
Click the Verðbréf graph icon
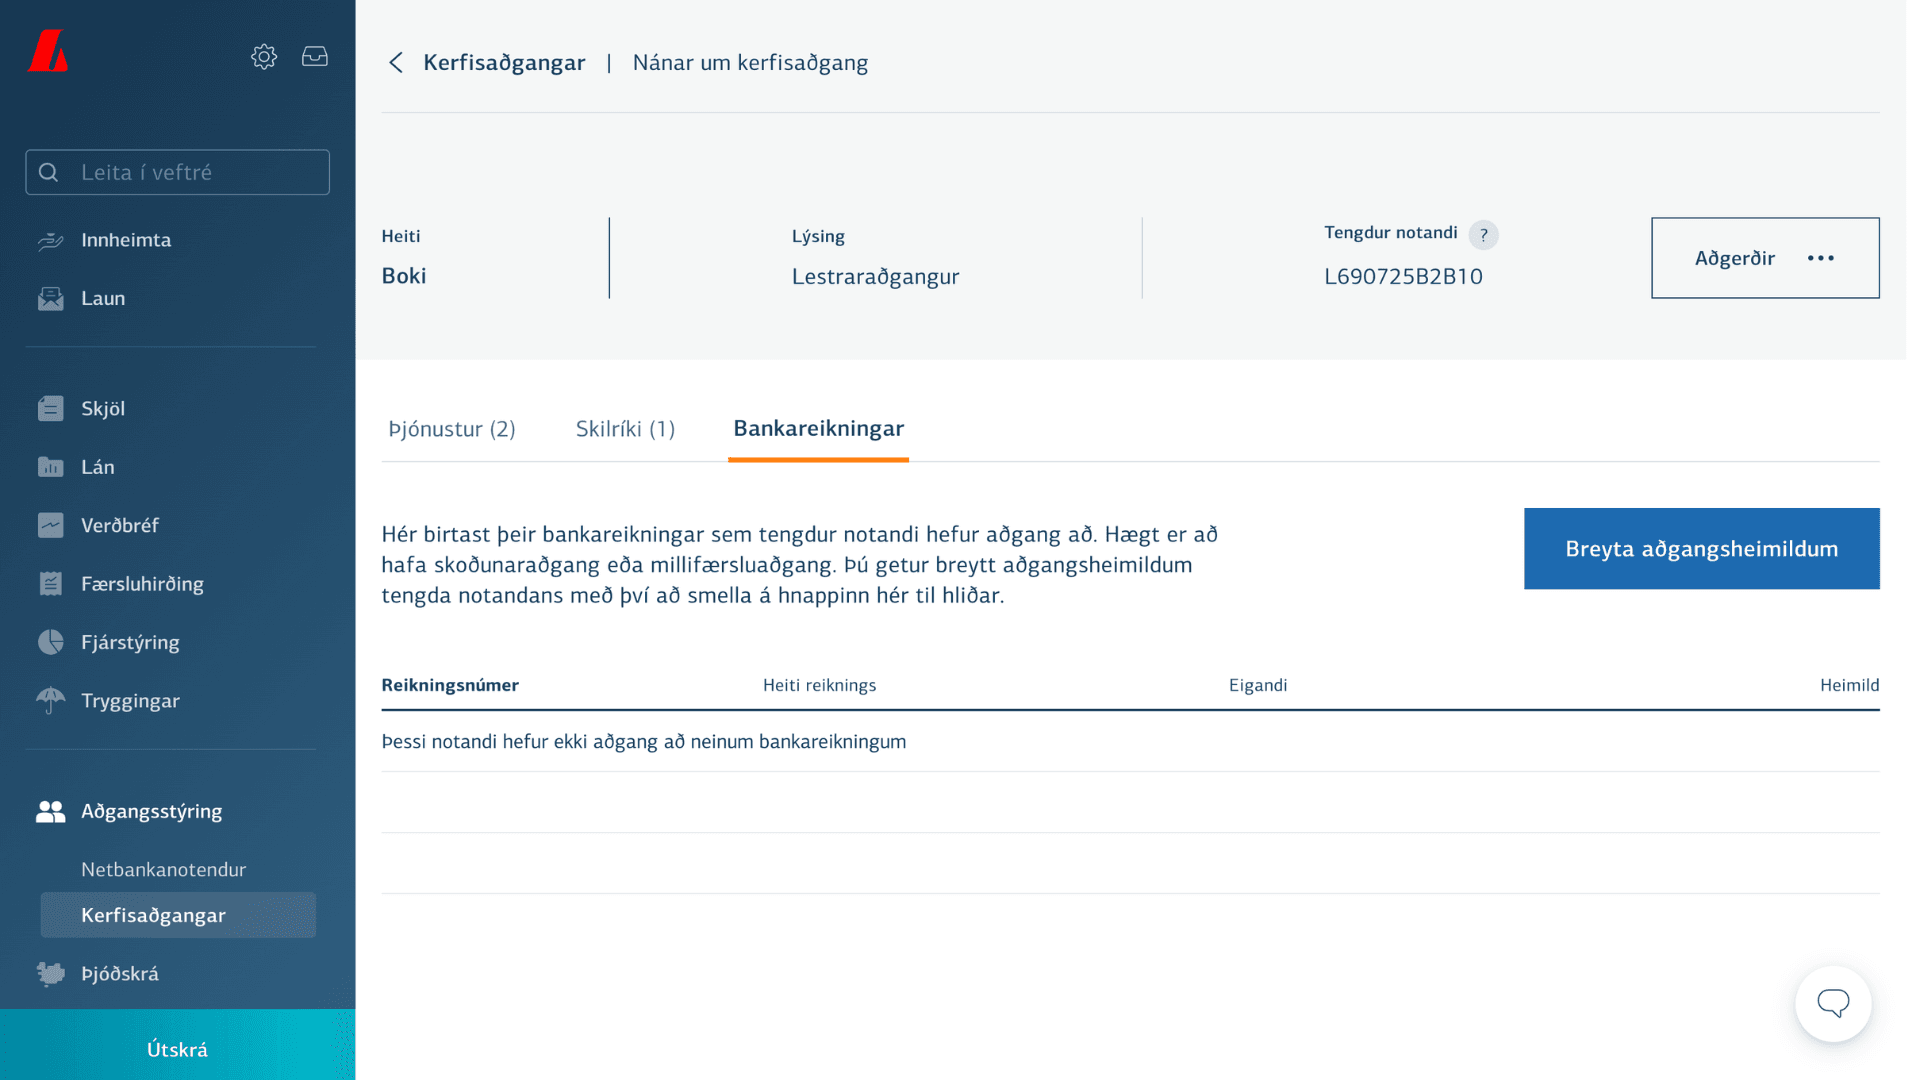[51, 526]
